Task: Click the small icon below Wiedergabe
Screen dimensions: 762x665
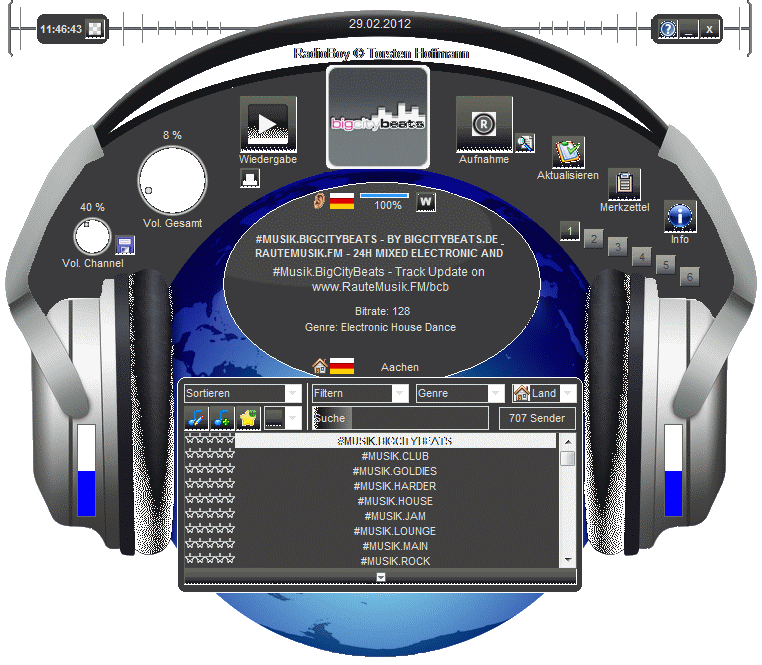Action: coord(250,178)
